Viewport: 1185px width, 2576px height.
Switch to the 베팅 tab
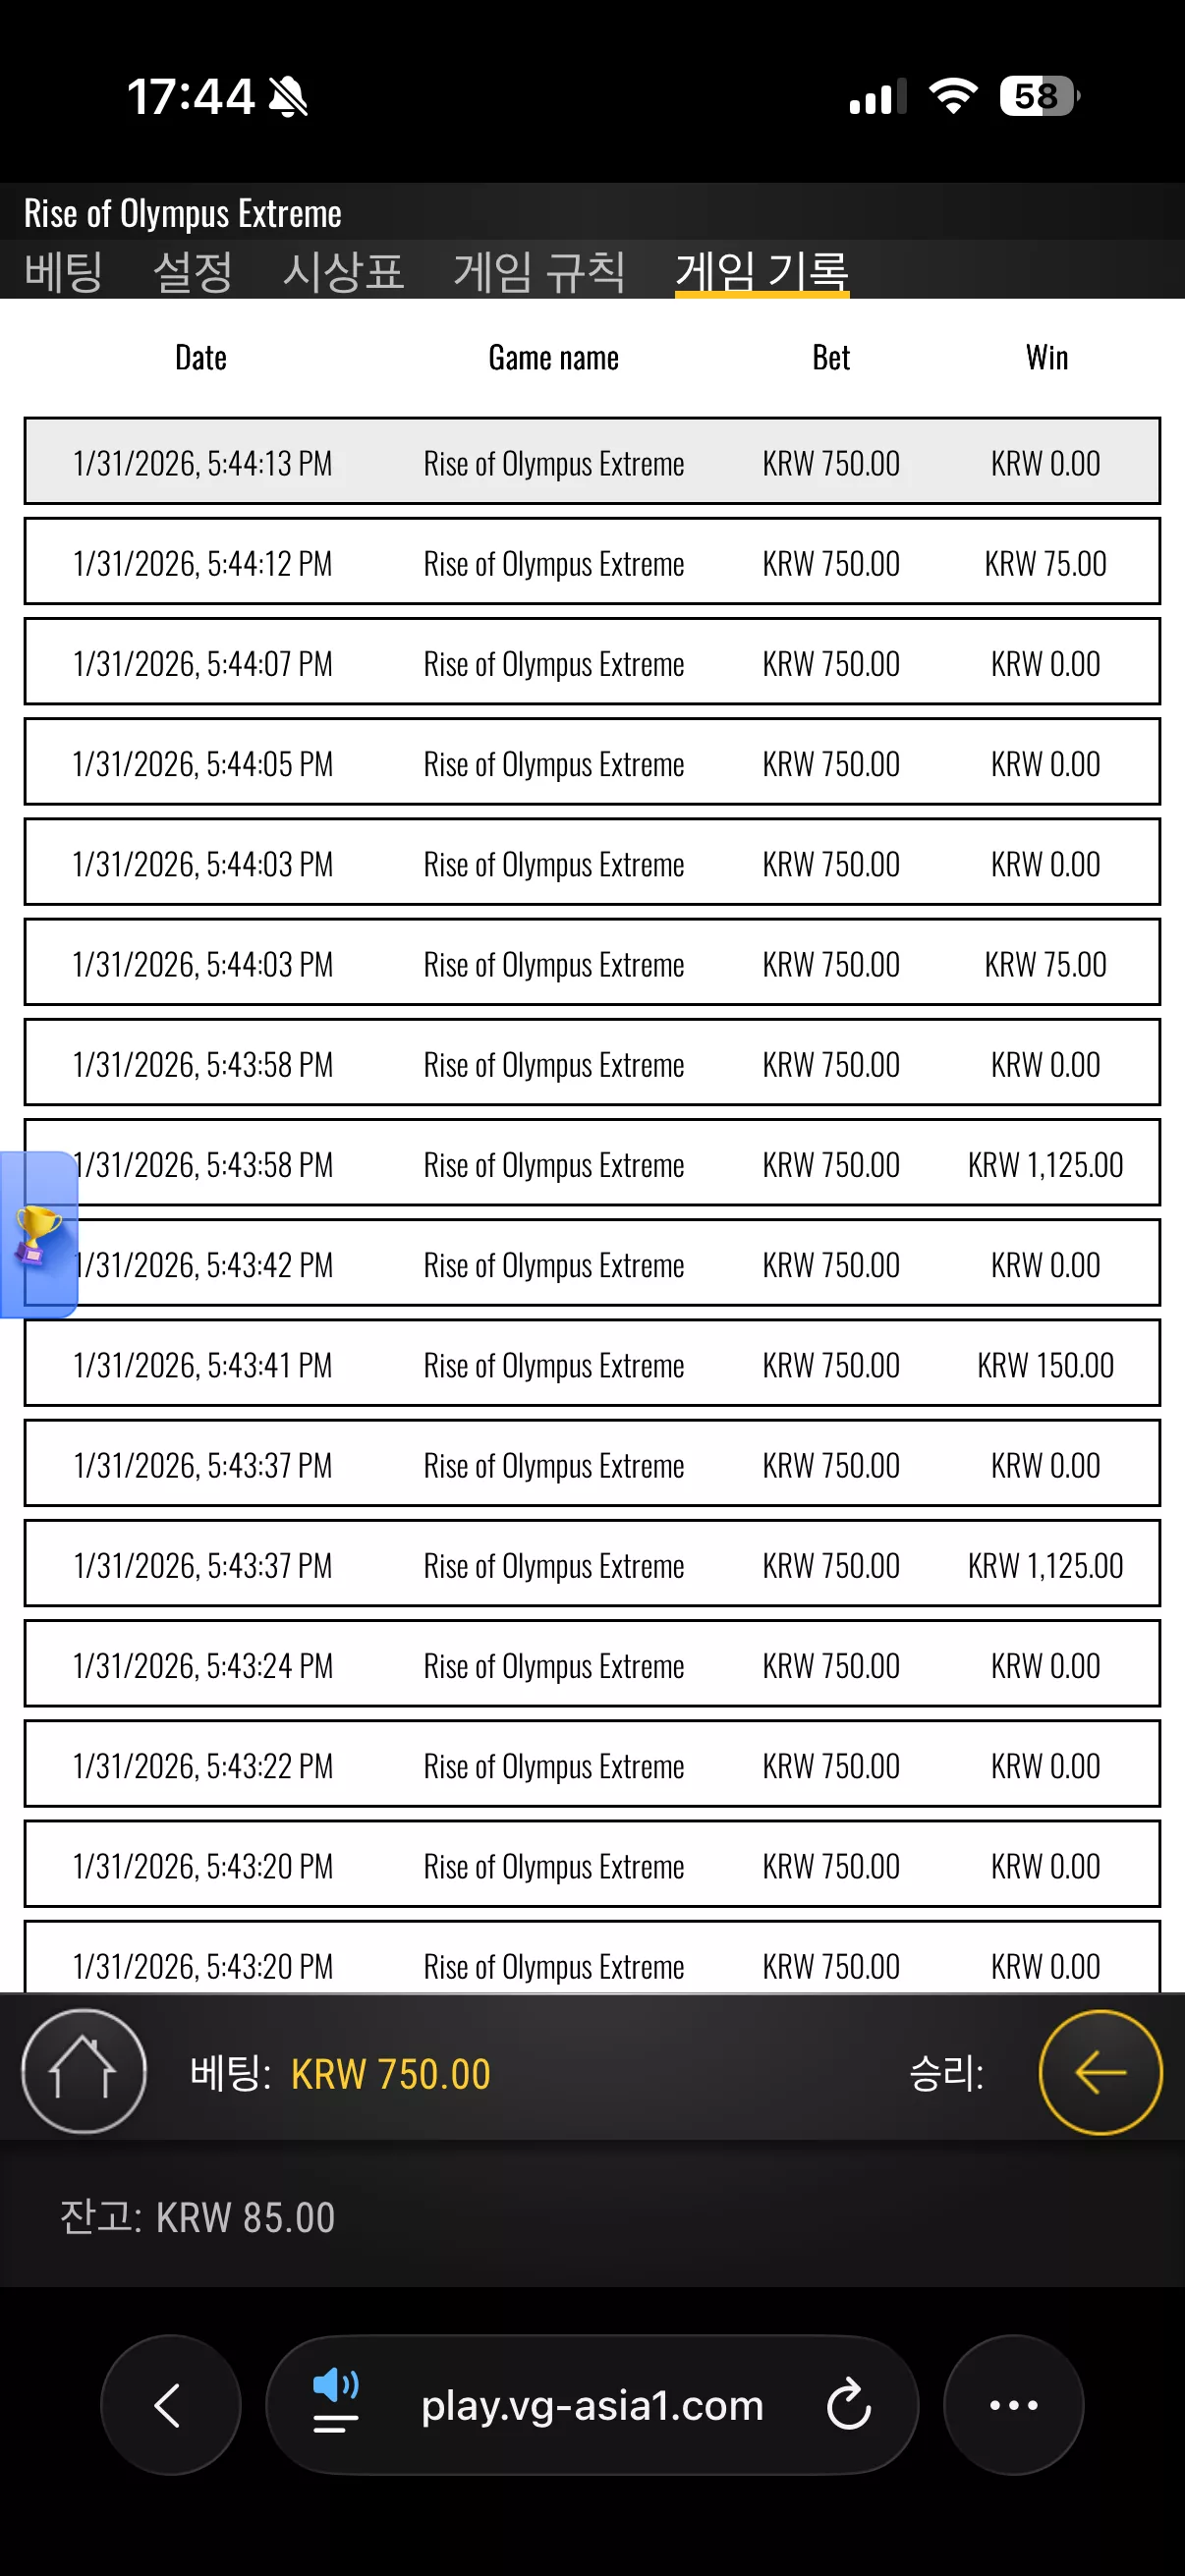pyautogui.click(x=63, y=271)
